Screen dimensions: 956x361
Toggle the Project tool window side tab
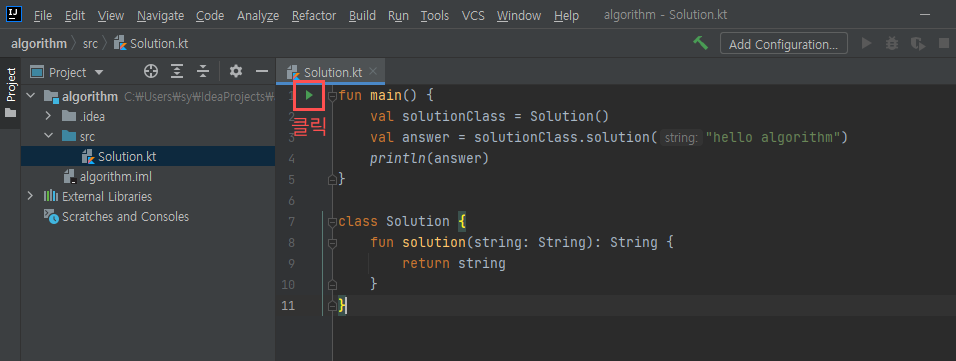[10, 93]
